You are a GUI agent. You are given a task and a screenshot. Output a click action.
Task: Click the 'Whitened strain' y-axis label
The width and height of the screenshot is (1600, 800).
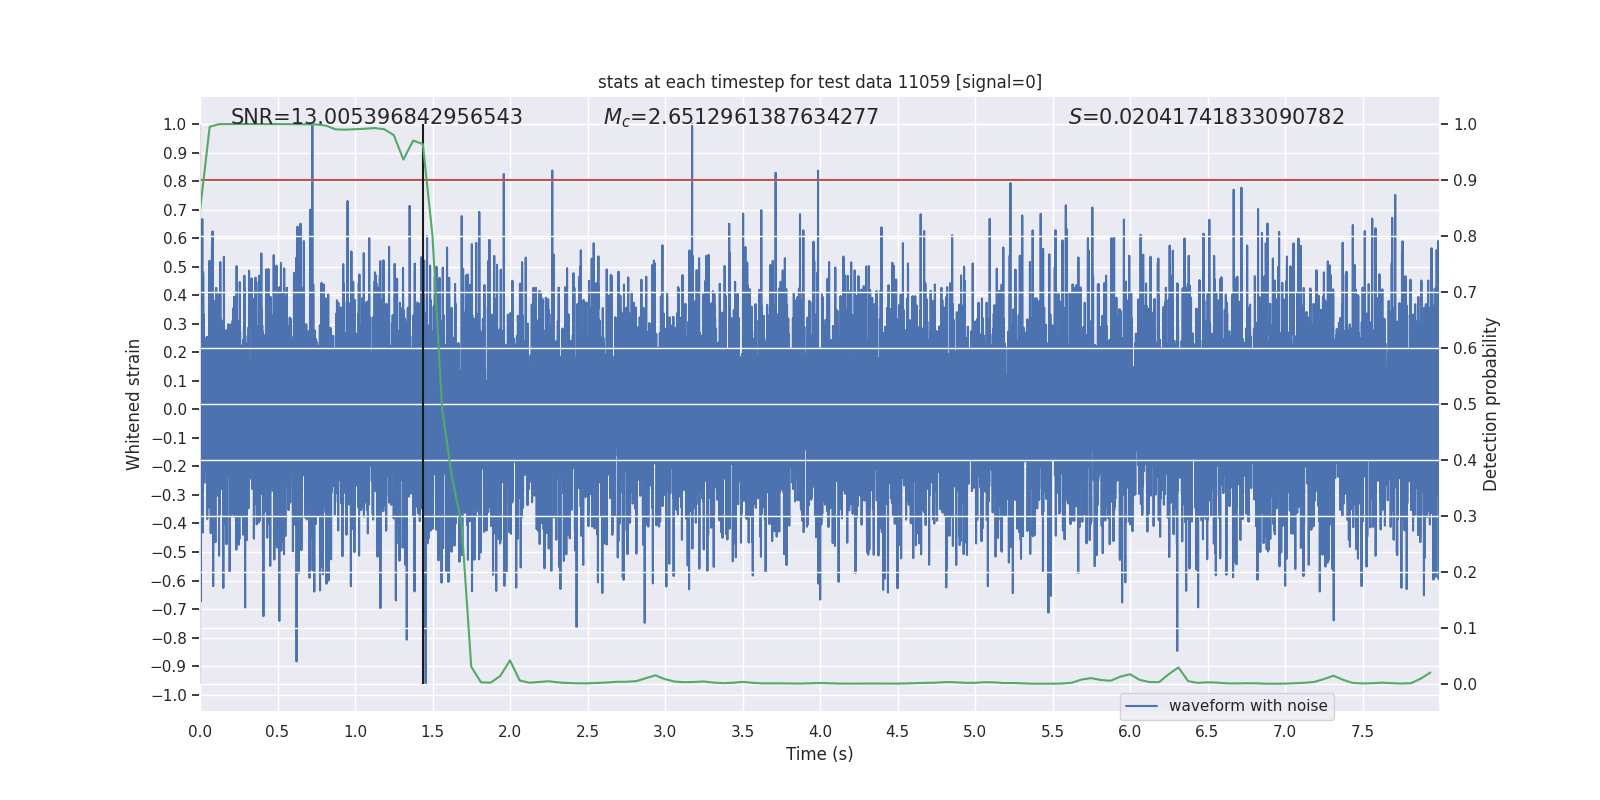[133, 404]
